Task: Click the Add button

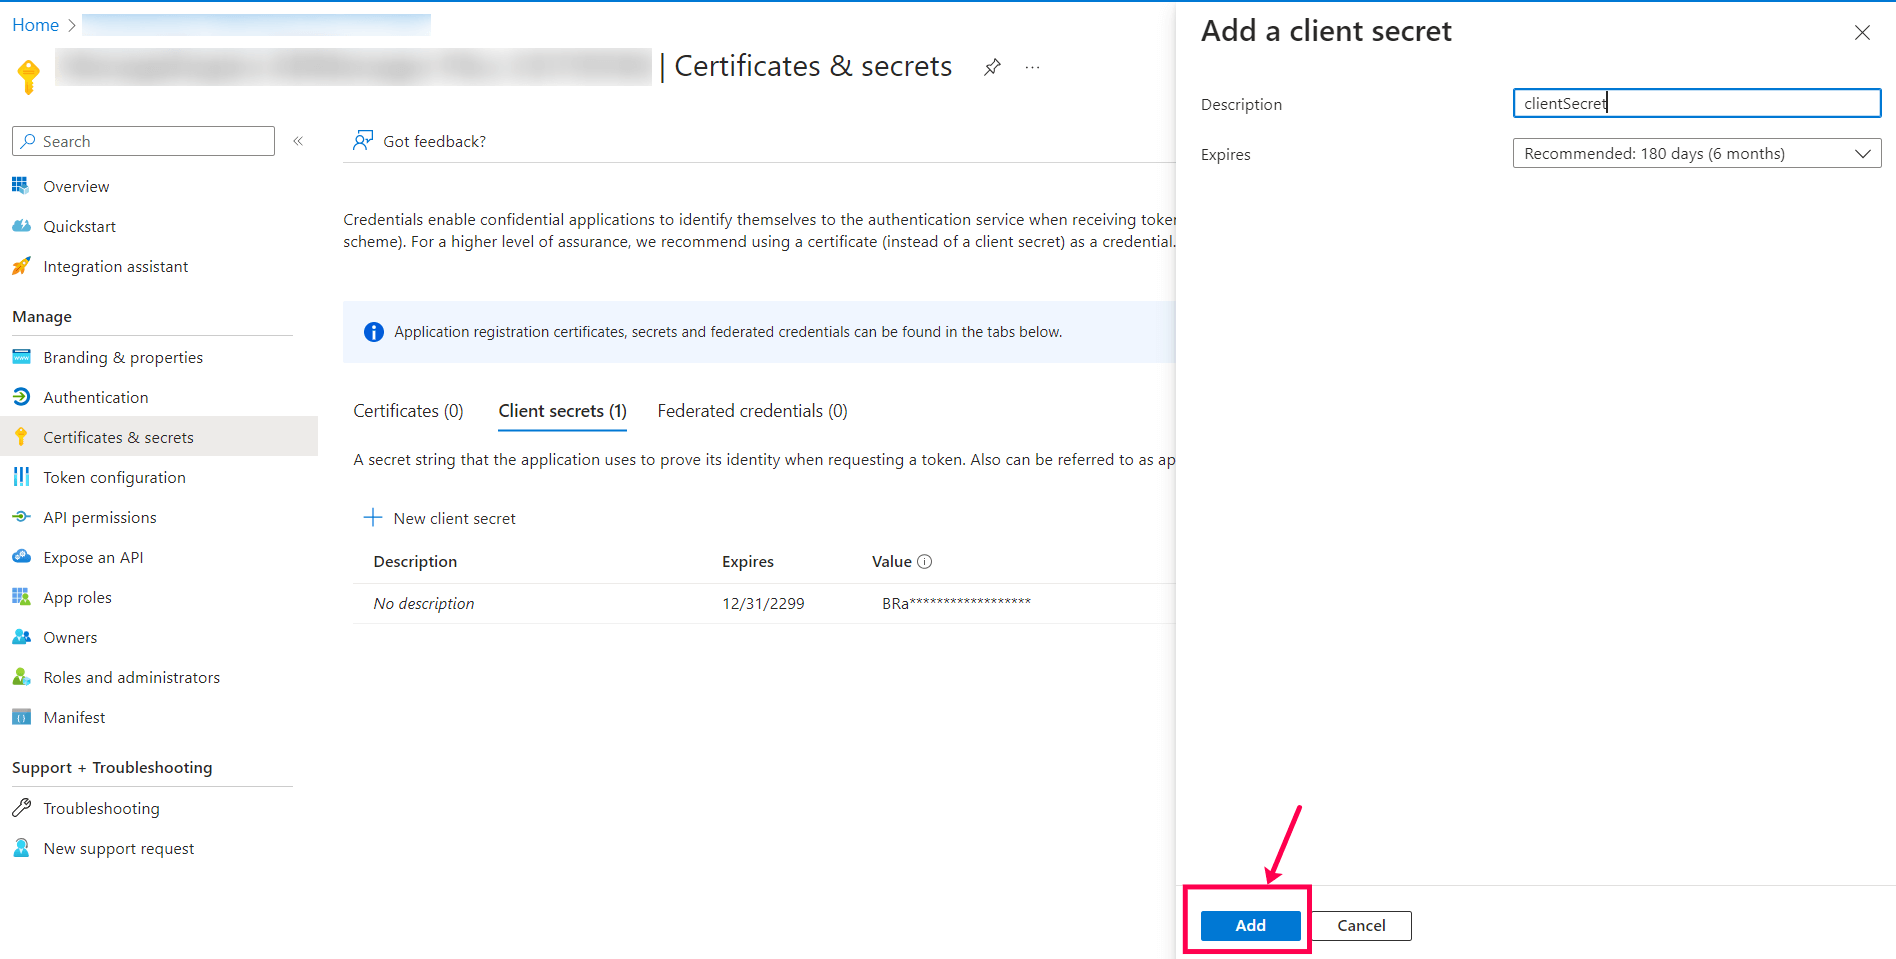Action: (1248, 925)
